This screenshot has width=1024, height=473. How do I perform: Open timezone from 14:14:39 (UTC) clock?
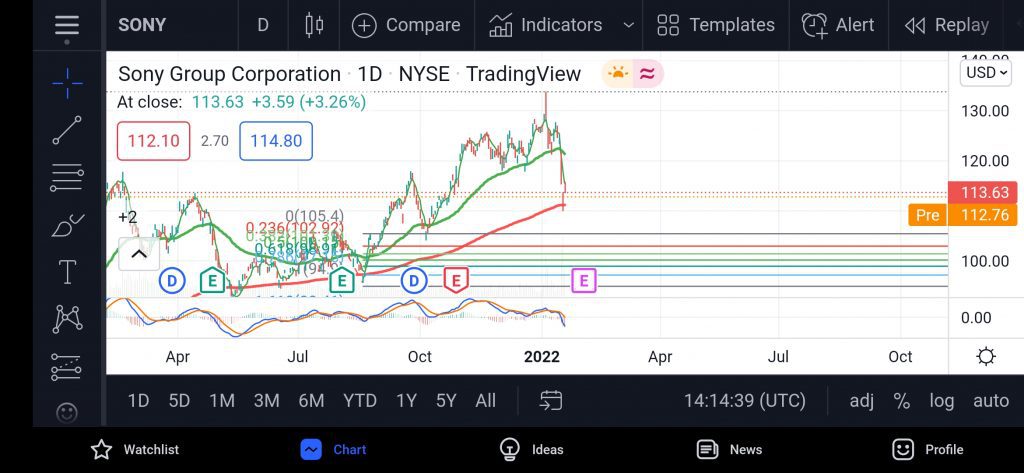click(744, 400)
